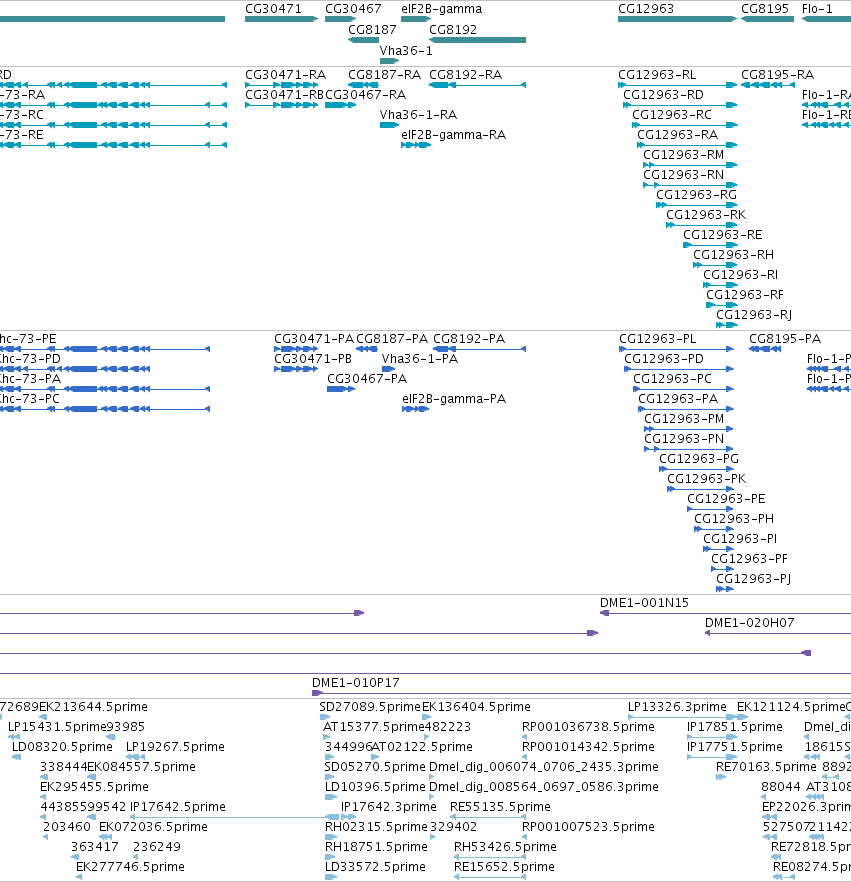Select the CG12963 gene label in top track
This screenshot has height=882, width=851.
[x=646, y=9]
